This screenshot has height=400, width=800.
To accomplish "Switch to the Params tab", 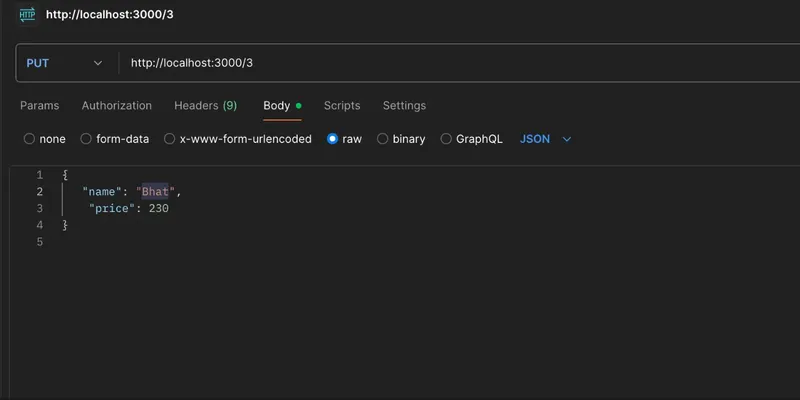I will (x=39, y=106).
